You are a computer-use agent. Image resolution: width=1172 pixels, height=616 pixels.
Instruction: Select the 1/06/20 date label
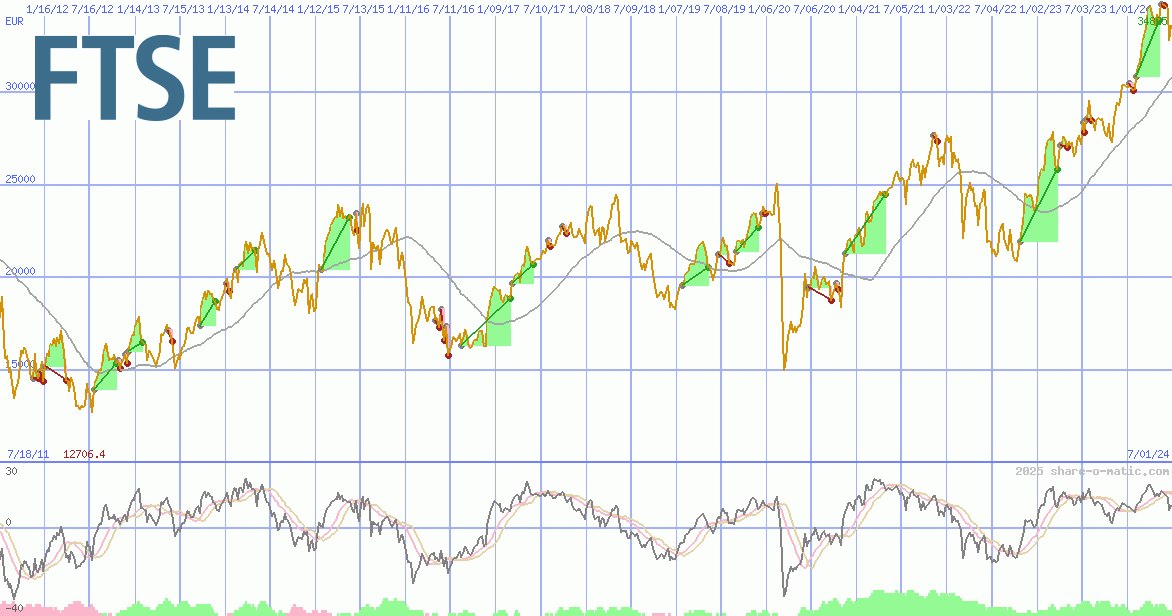[x=768, y=9]
